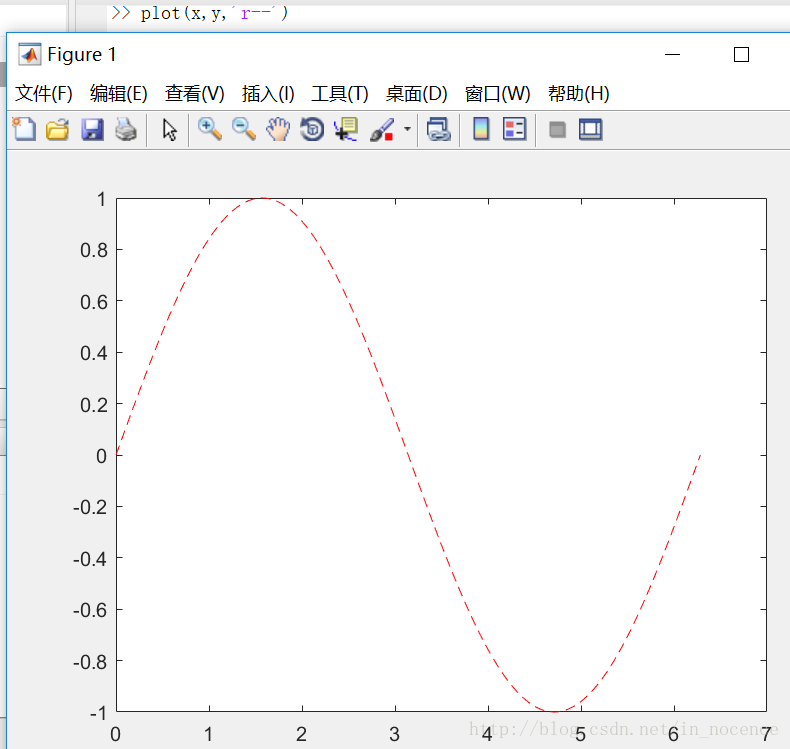
Task: Show plot tools and dock figure
Action: tap(591, 129)
